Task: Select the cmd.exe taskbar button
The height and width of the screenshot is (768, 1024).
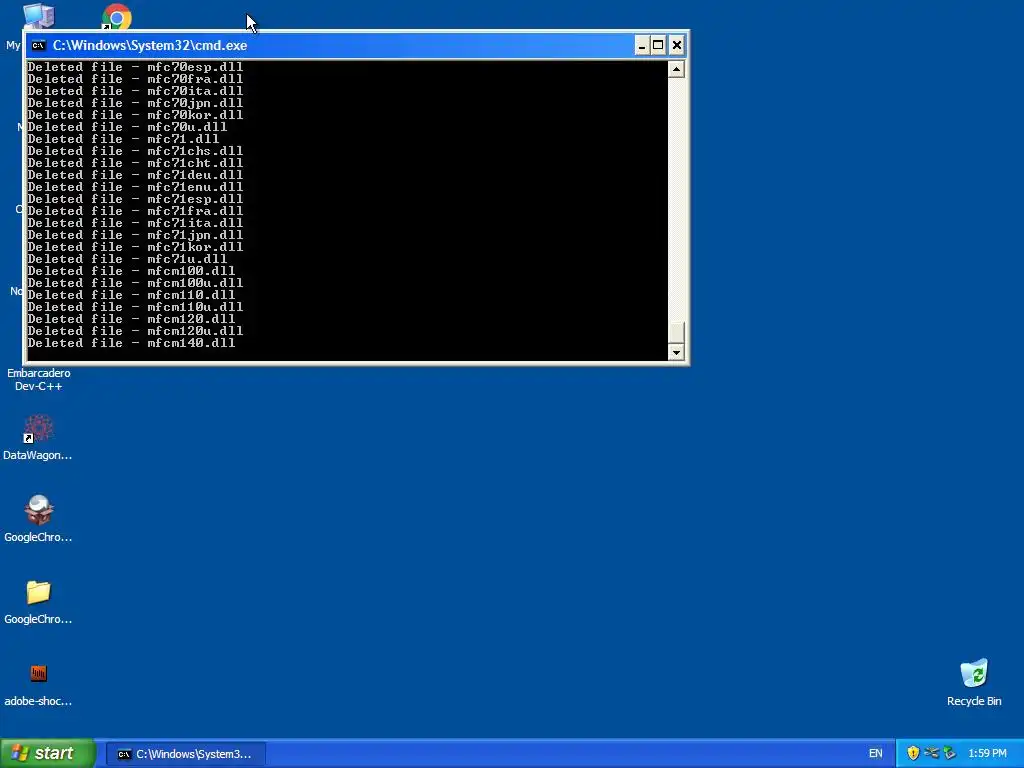Action: (185, 754)
